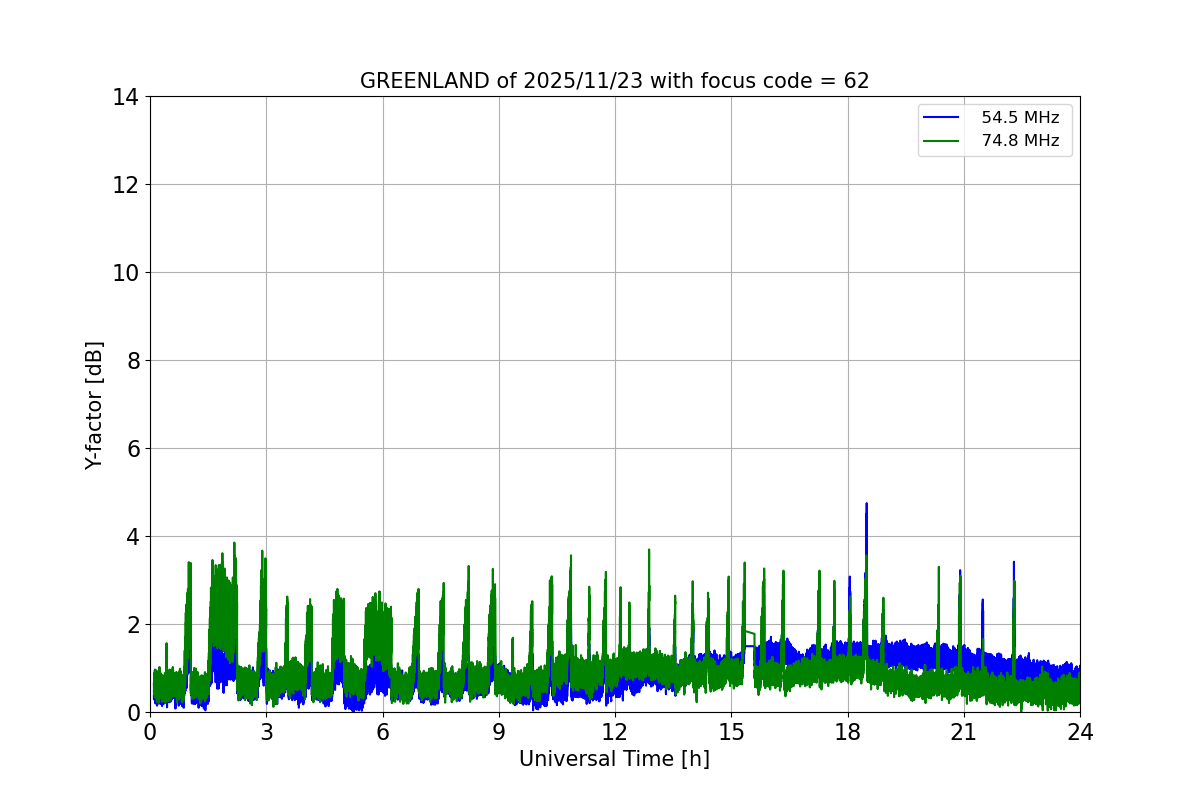
Task: Click the y-axis tick label 14
Action: [125, 97]
